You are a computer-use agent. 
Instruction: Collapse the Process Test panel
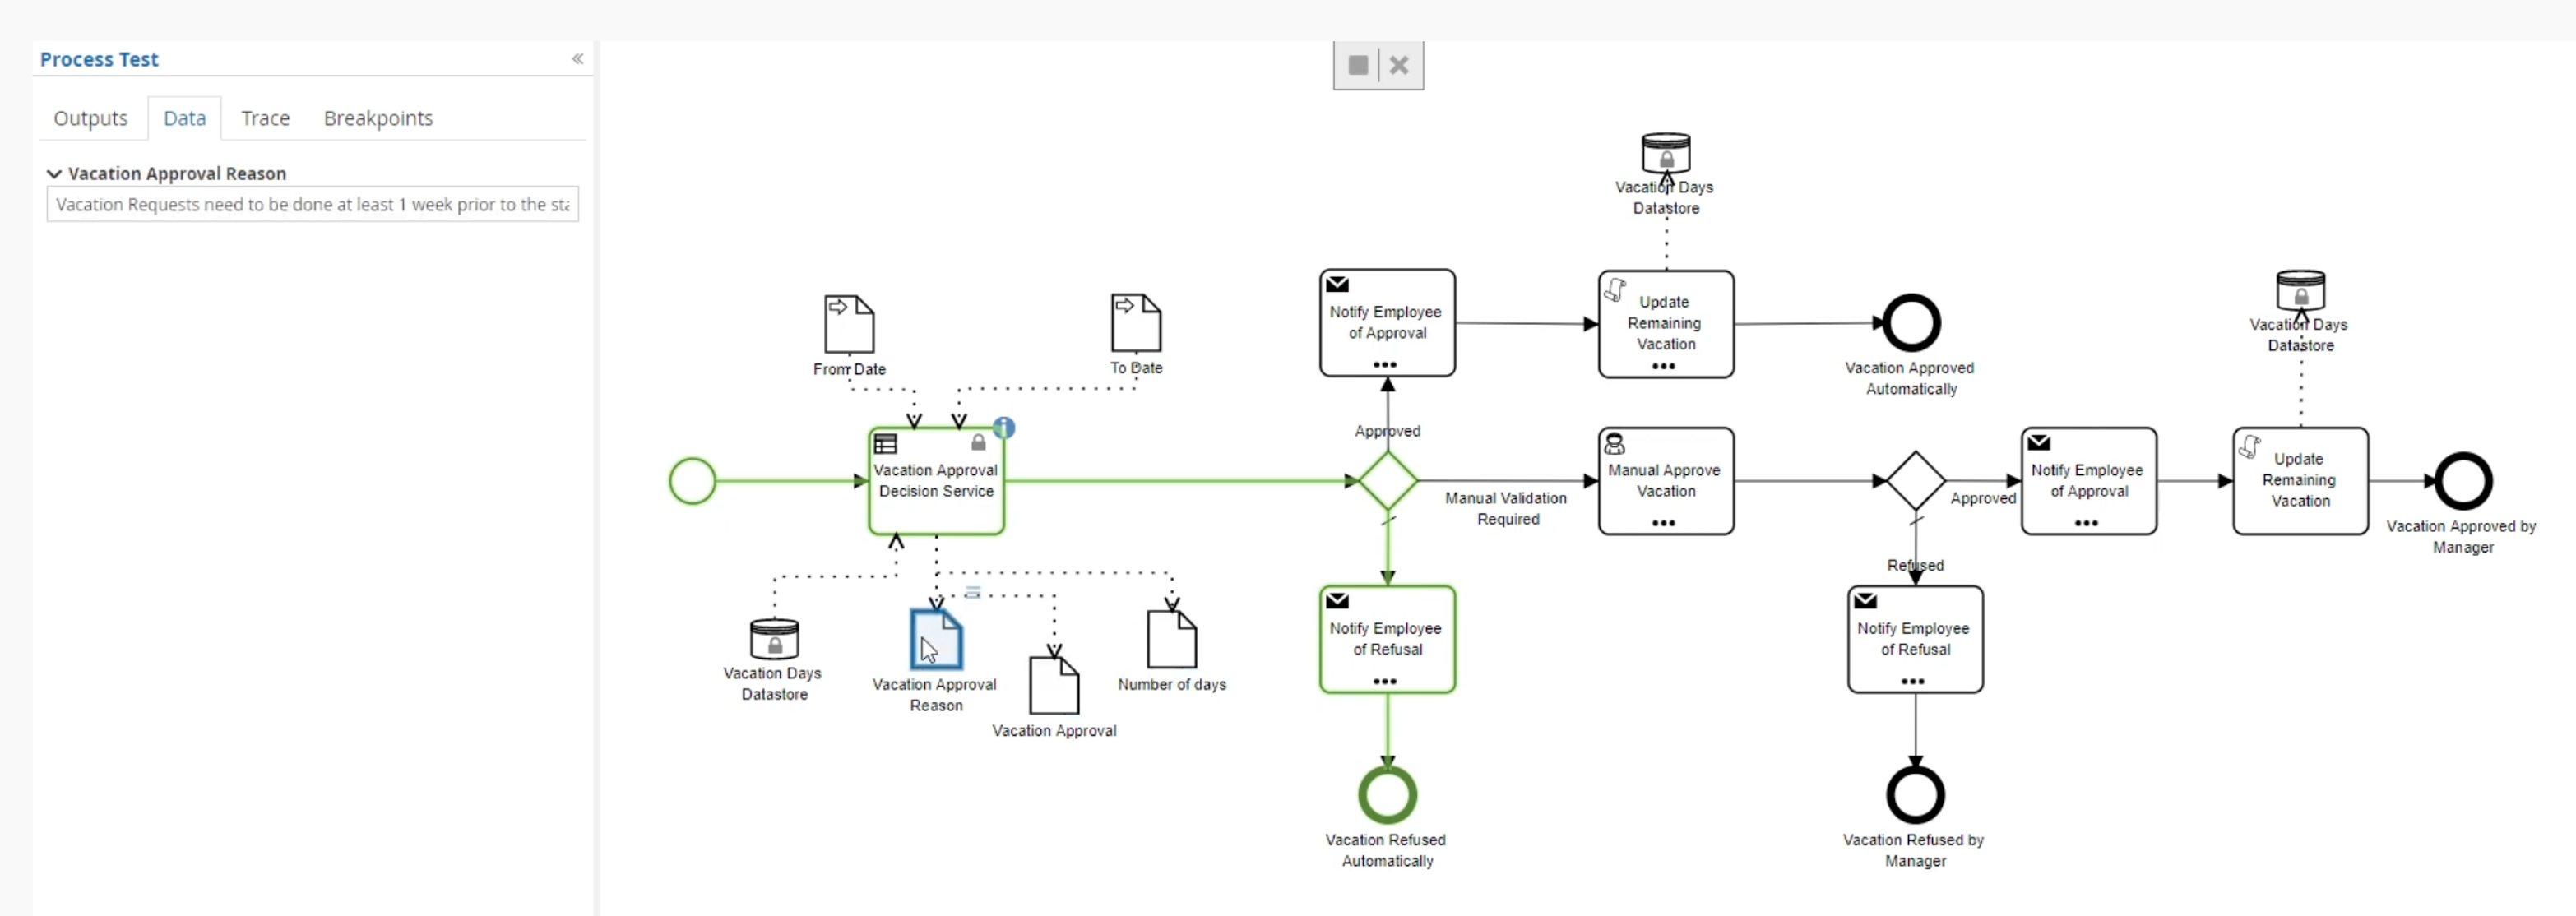click(x=577, y=59)
